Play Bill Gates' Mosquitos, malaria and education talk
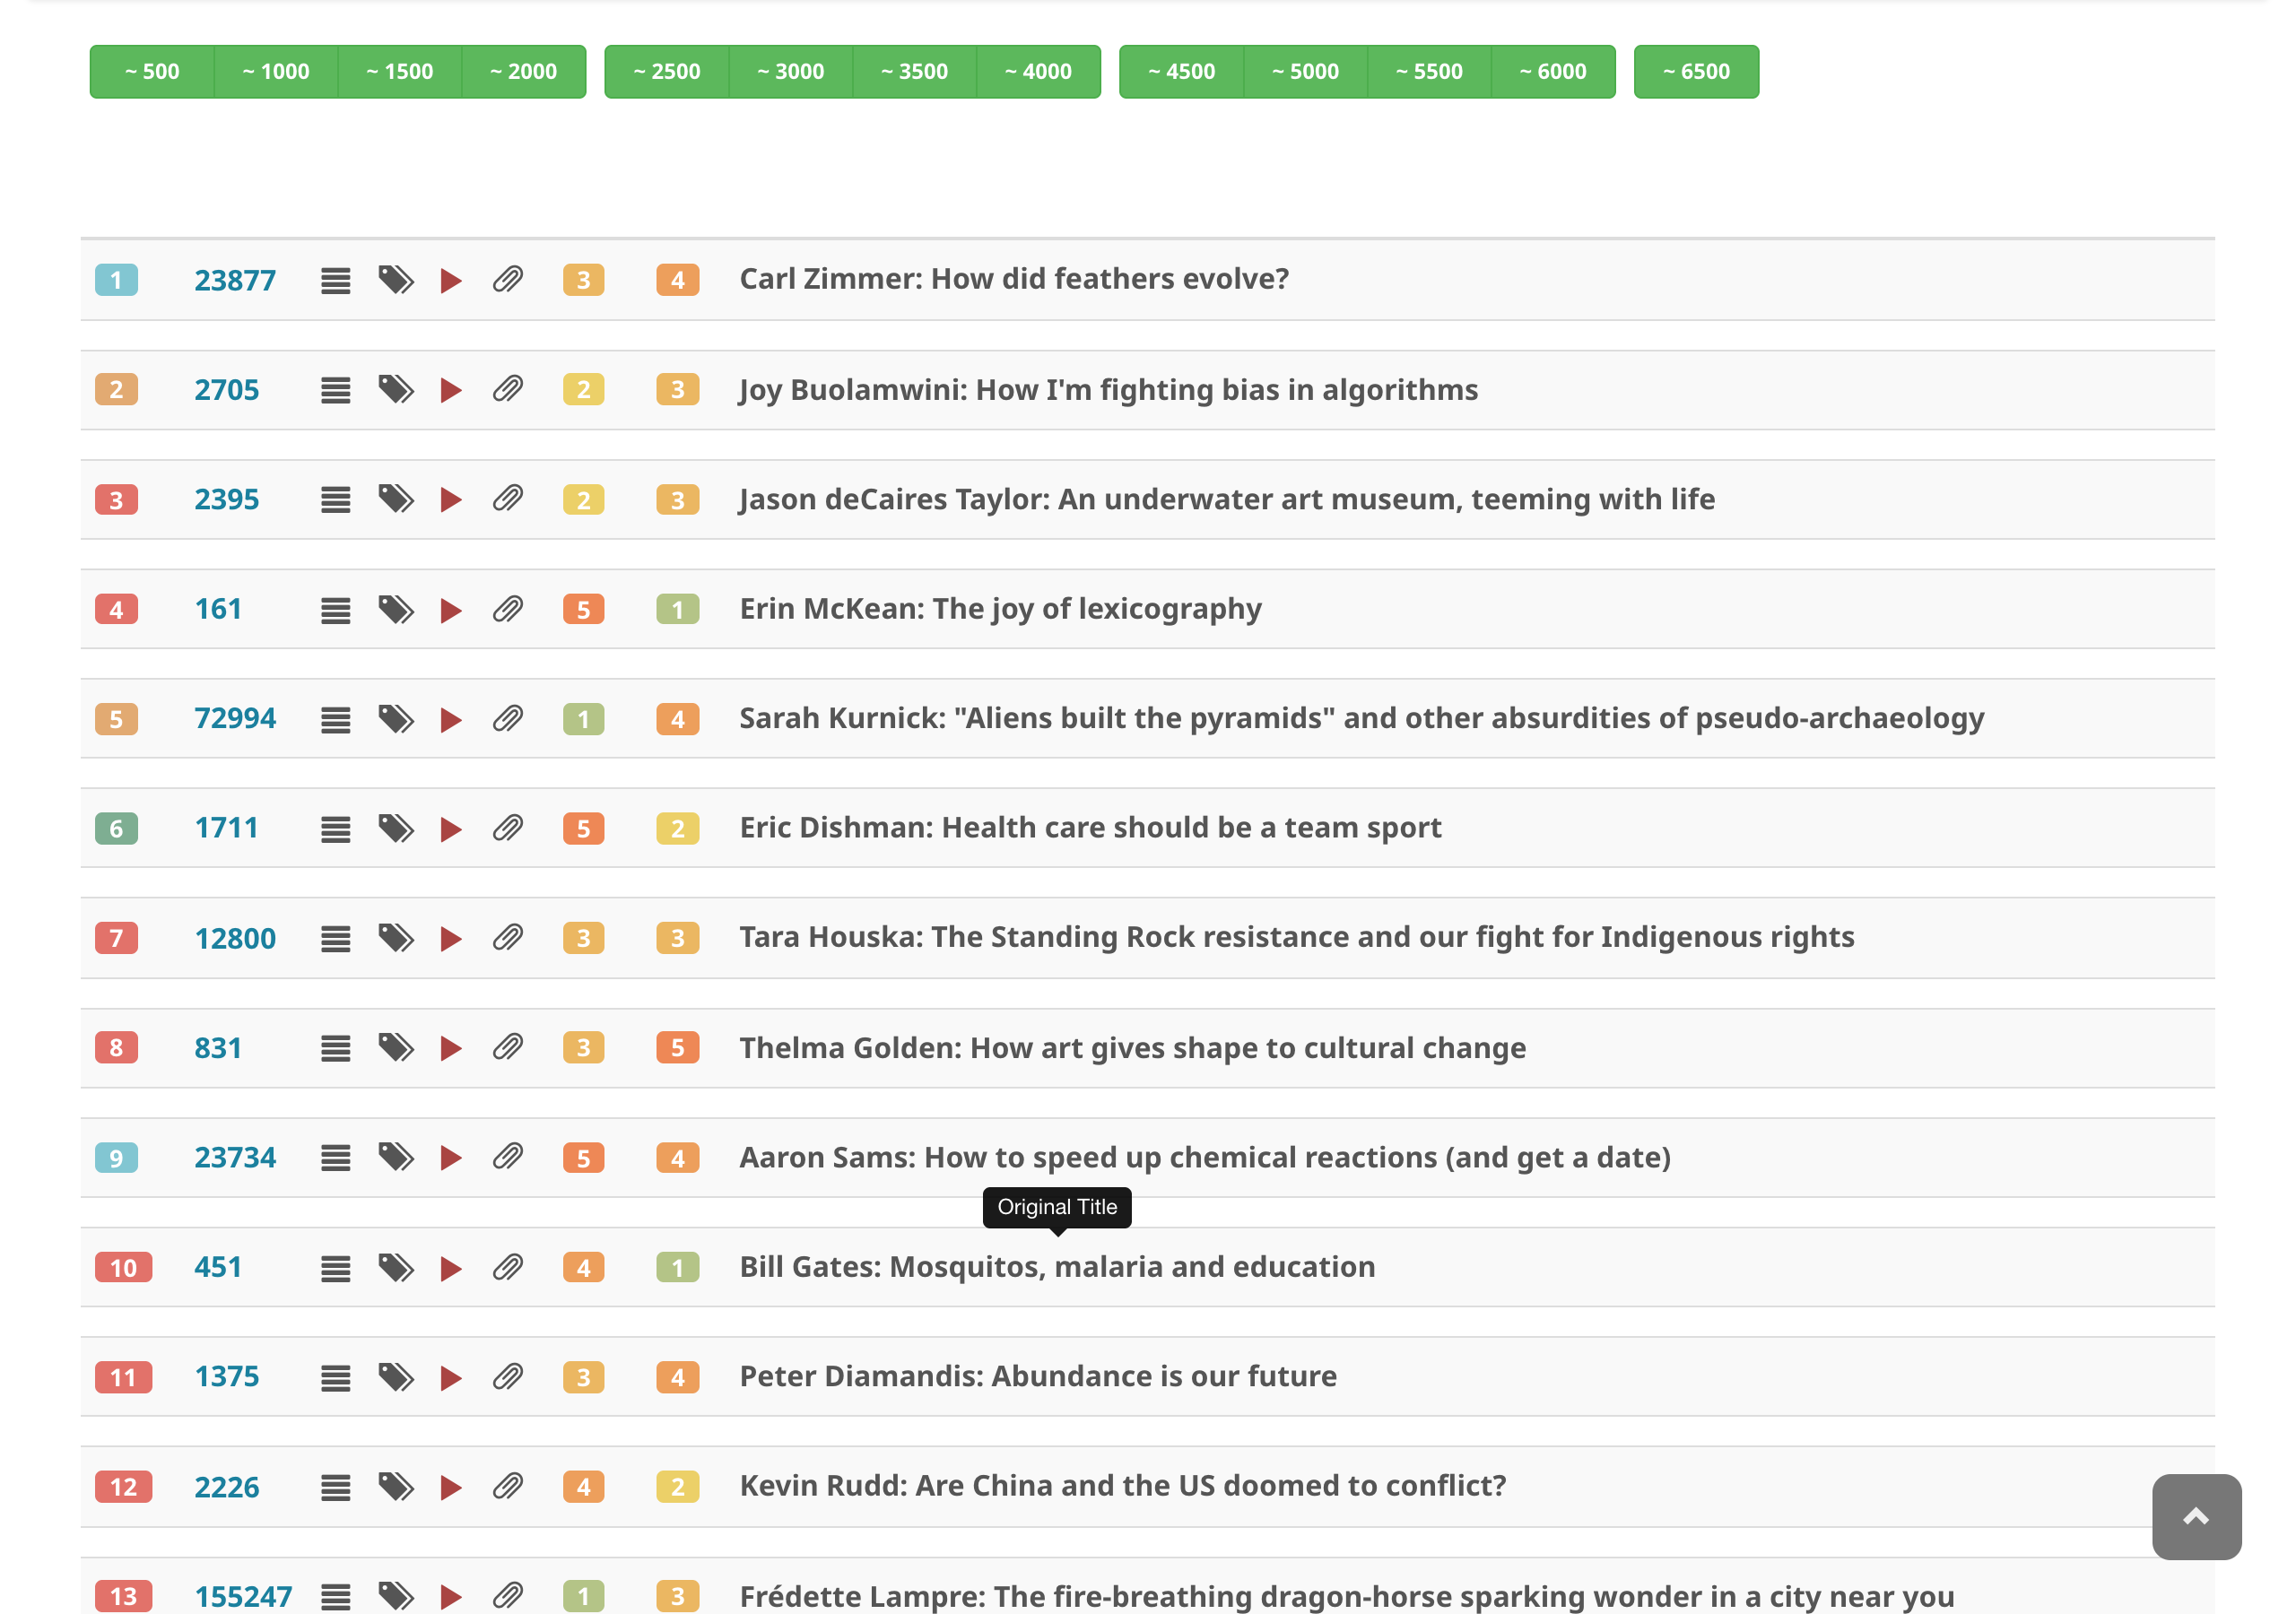This screenshot has width=2296, height=1614. [451, 1268]
